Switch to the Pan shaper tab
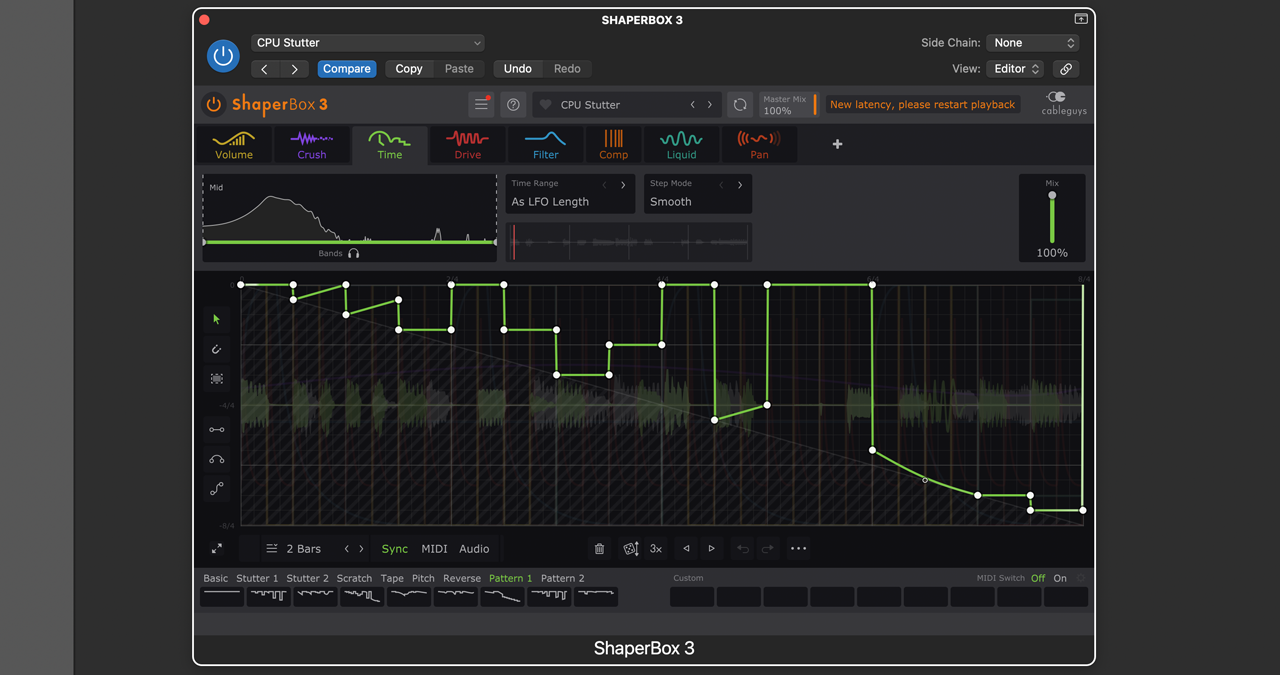The height and width of the screenshot is (675, 1280). click(760, 145)
